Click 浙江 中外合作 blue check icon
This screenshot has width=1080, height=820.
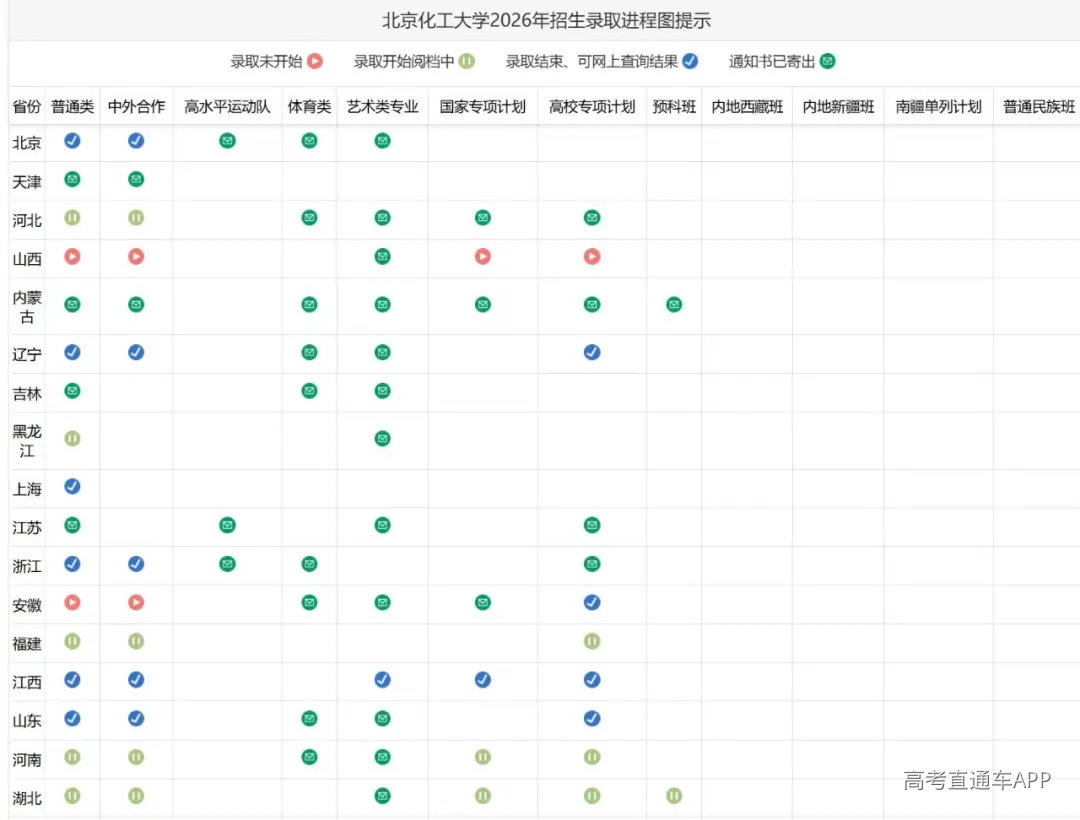(x=136, y=564)
